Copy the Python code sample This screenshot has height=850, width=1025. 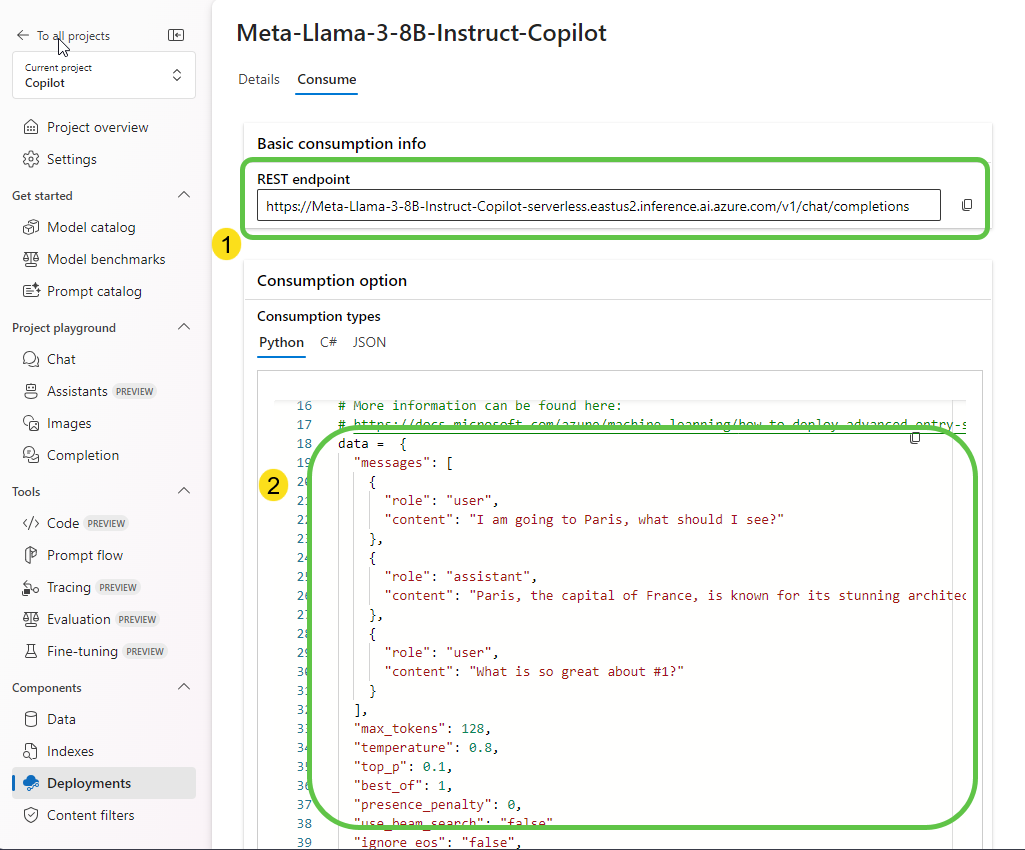coord(915,438)
